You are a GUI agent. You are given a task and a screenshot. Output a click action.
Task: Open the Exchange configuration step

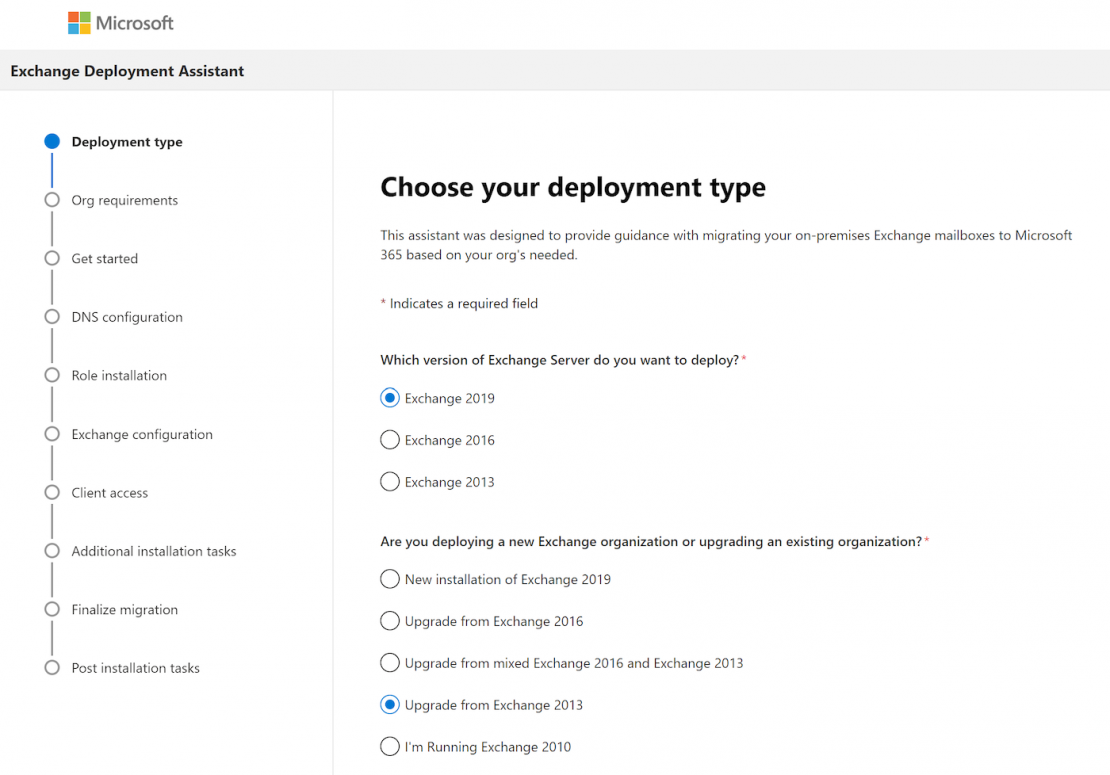[x=51, y=433]
